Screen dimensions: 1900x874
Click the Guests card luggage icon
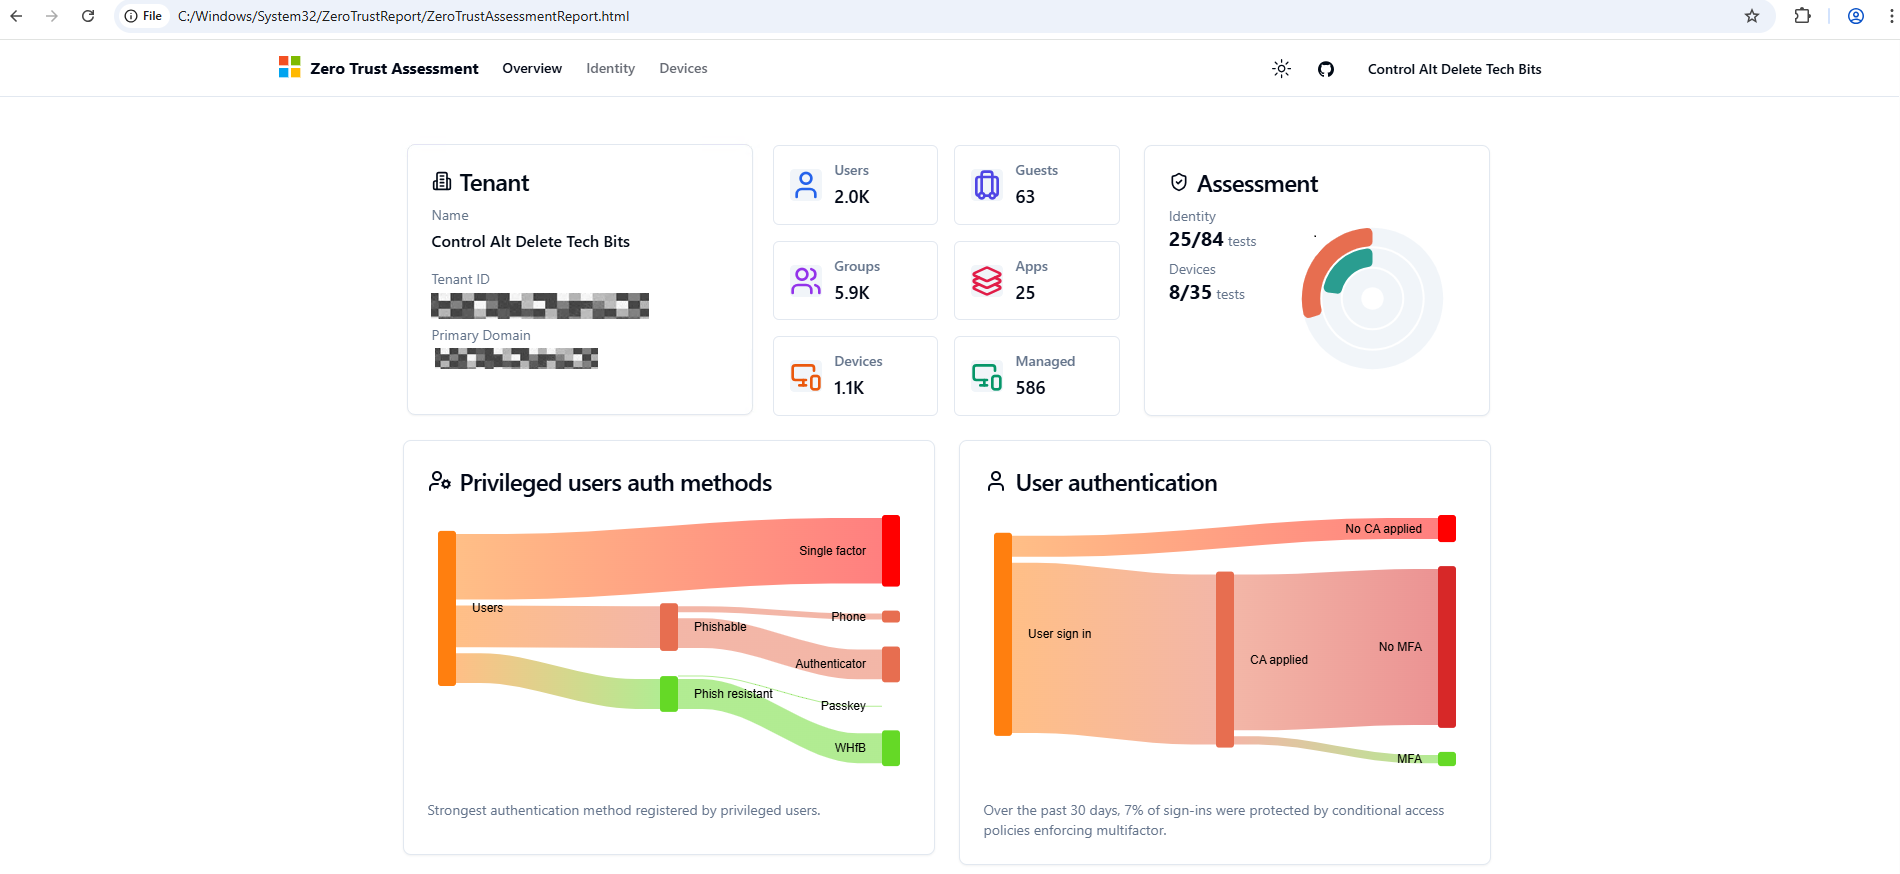point(987,185)
